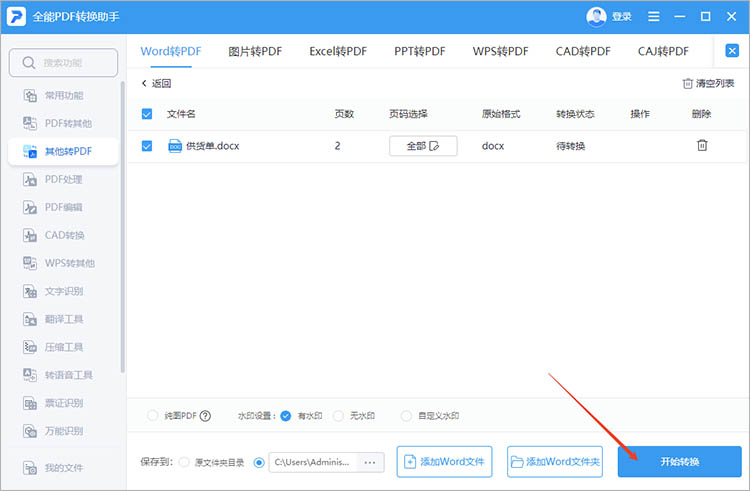Open the 常用功能 sidebar section

(63, 96)
